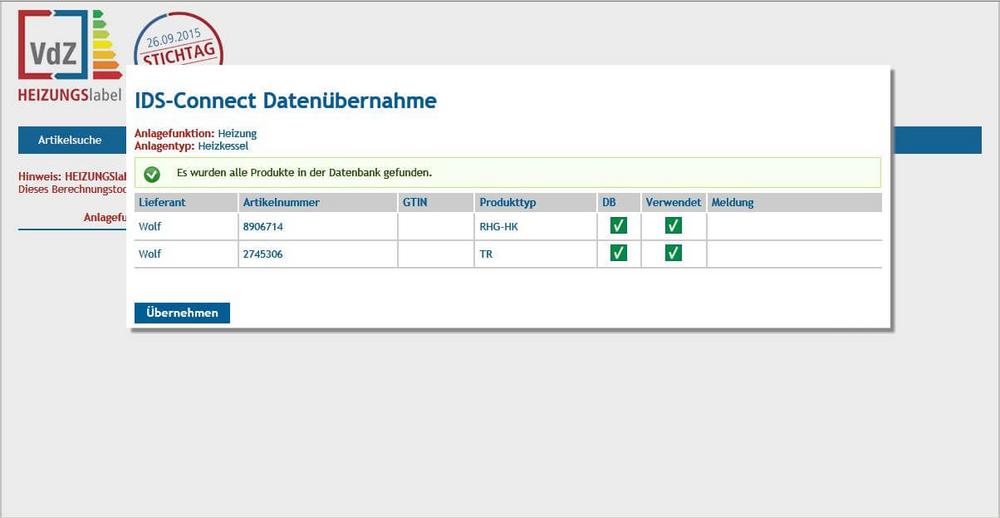The image size is (1000, 518).
Task: Toggle Verwendet checkmark for article 2745306
Action: (x=673, y=253)
